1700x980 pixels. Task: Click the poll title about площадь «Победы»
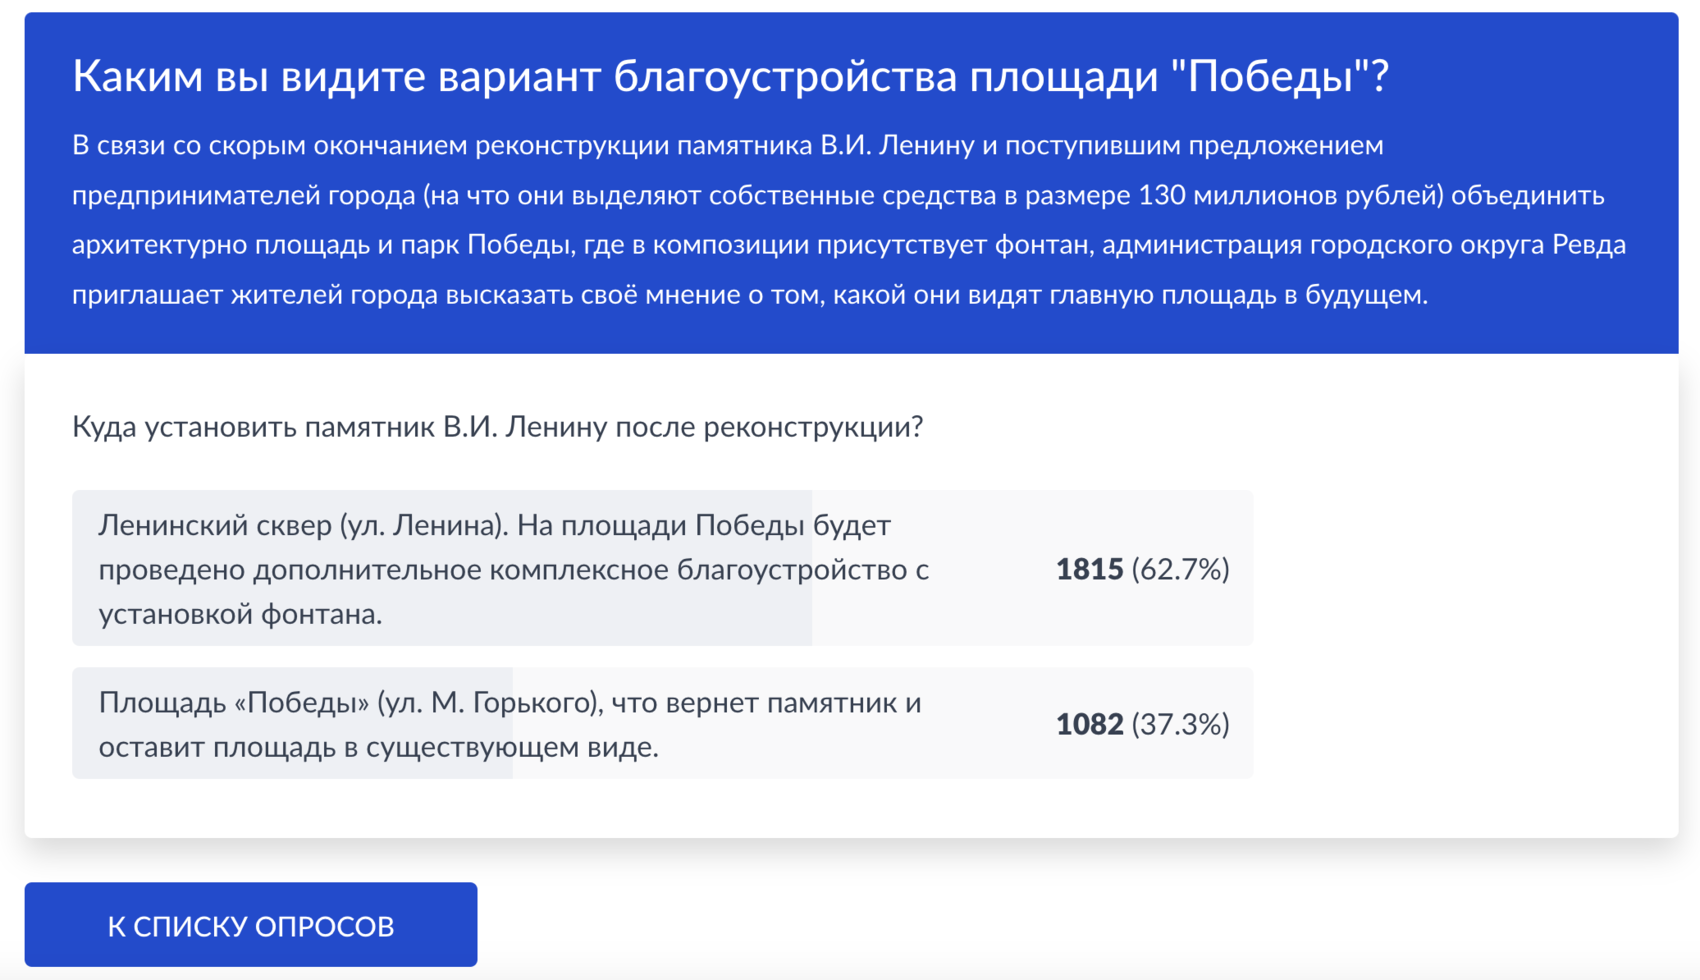click(730, 73)
